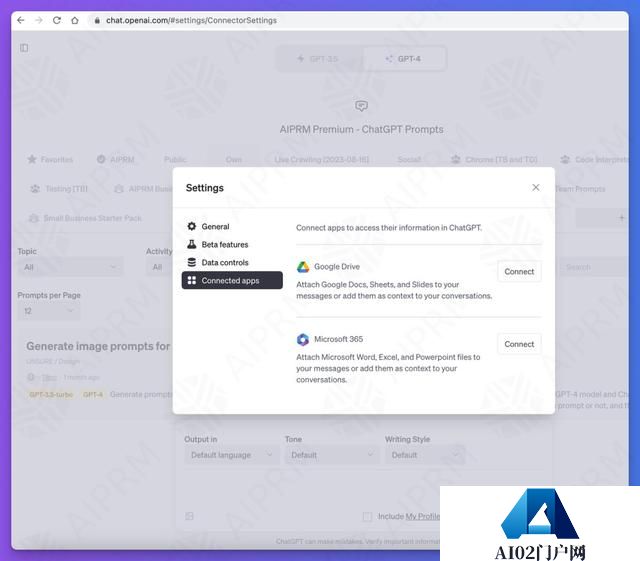
Task: Open the Team Prompts tab
Action: pos(580,189)
